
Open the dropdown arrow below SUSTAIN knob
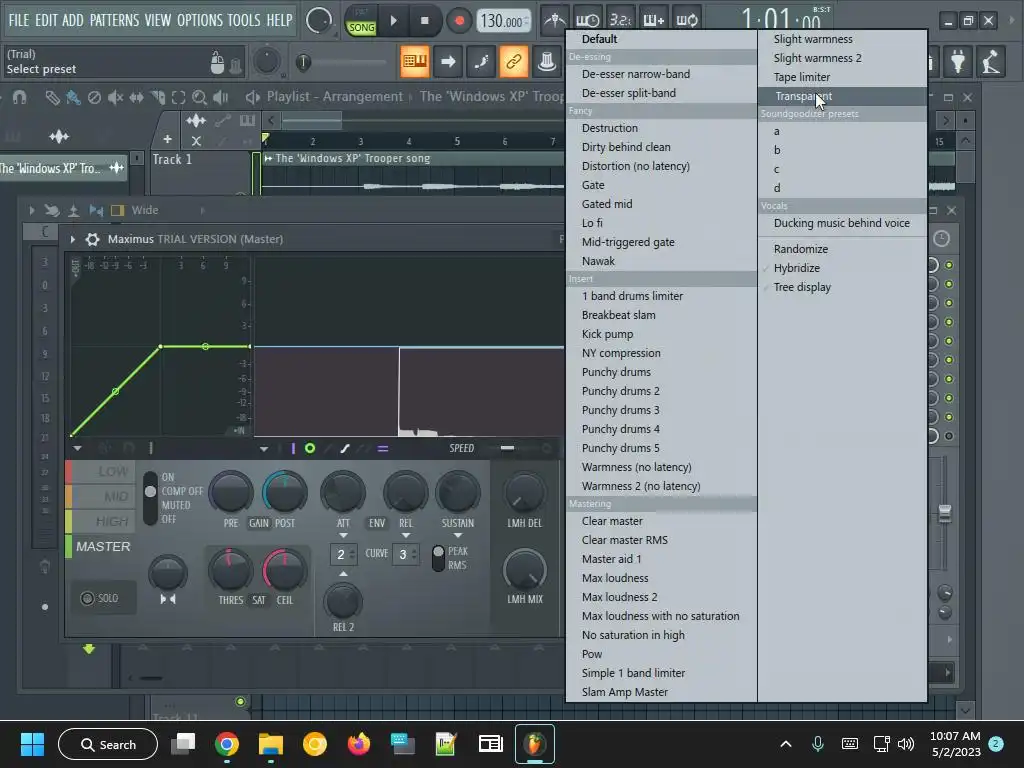tap(458, 536)
